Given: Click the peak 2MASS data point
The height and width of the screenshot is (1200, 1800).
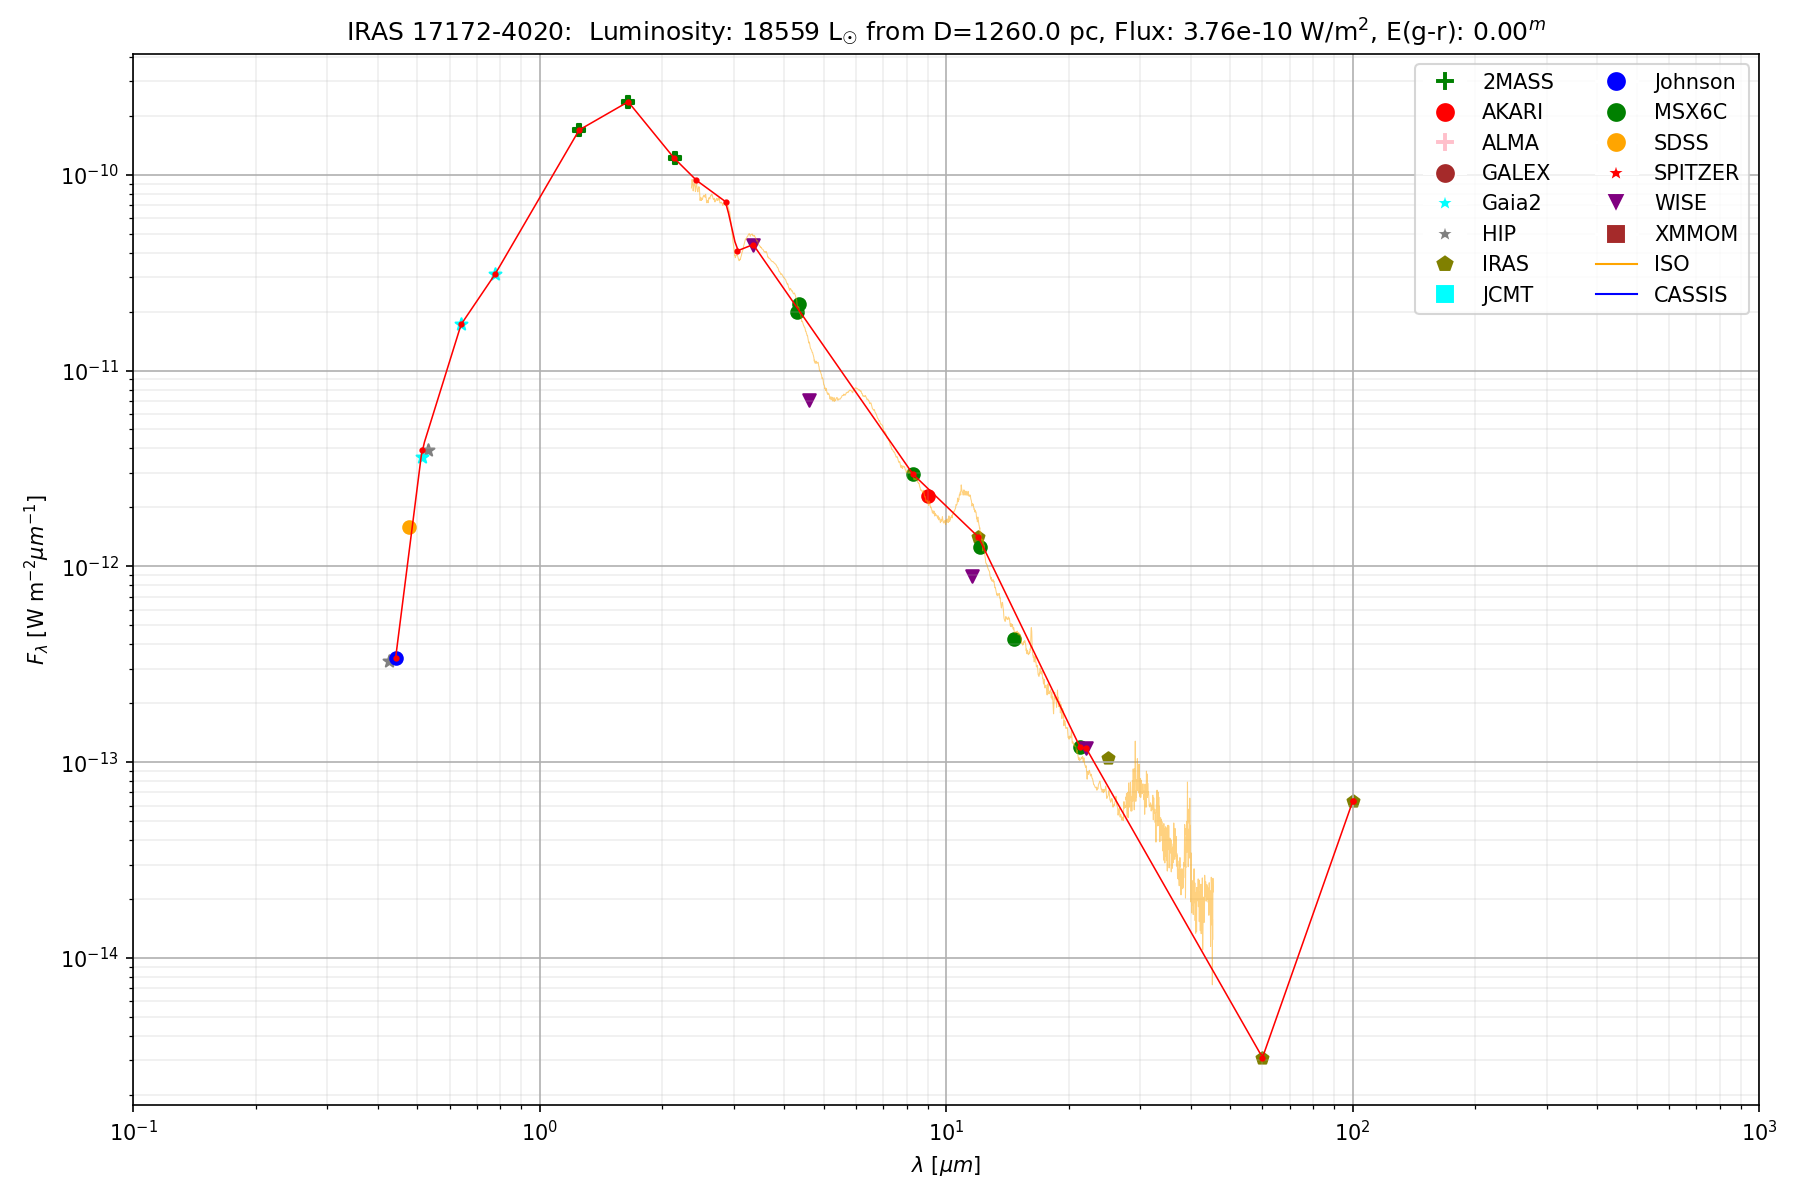Looking at the screenshot, I should pos(628,102).
